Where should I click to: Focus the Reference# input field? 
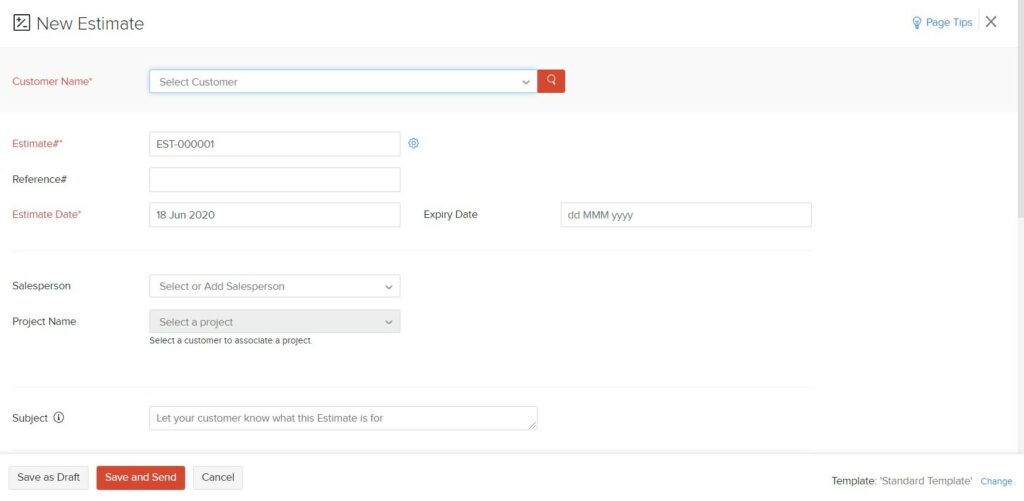click(x=274, y=180)
